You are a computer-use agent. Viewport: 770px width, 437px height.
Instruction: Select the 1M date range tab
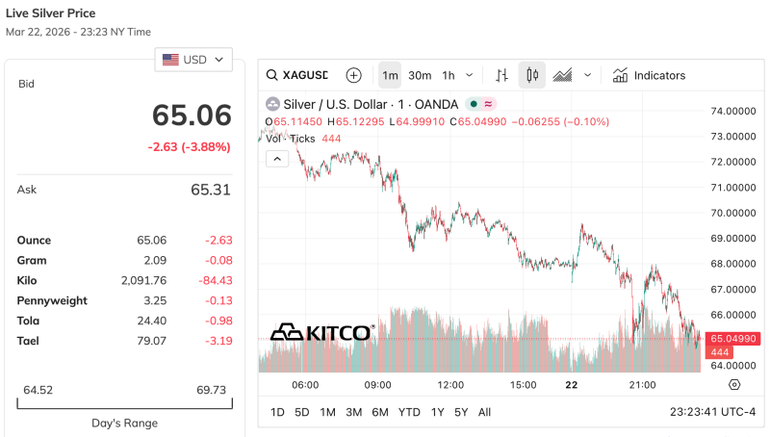point(328,412)
